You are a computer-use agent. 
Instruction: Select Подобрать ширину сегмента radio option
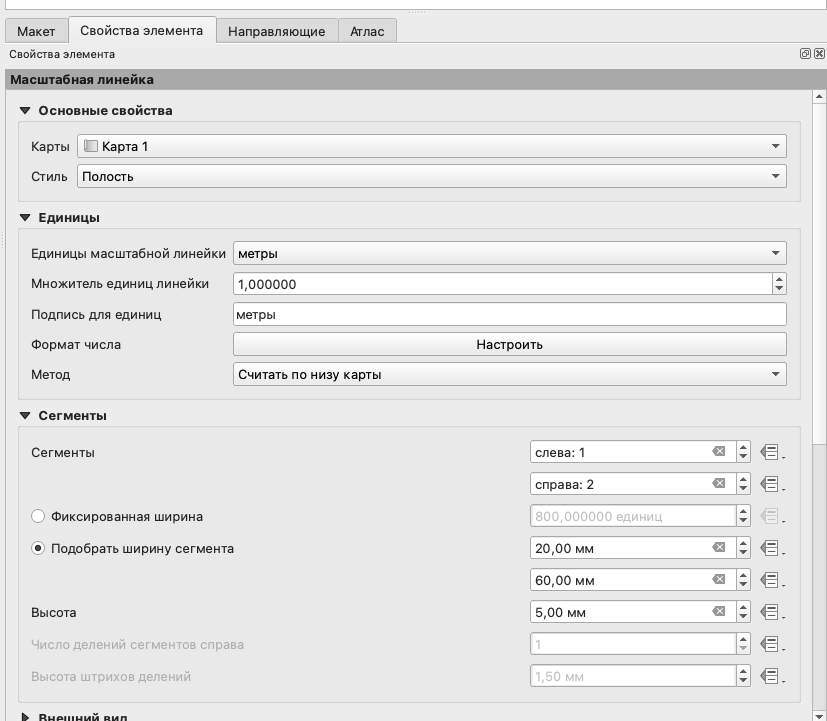39,549
